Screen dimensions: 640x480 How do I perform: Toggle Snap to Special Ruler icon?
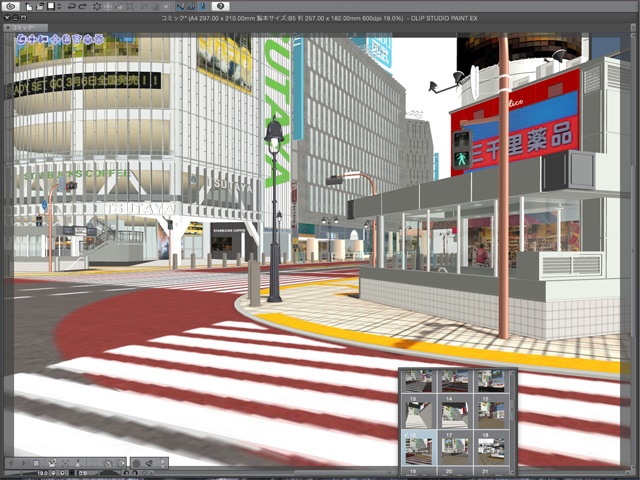click(191, 7)
